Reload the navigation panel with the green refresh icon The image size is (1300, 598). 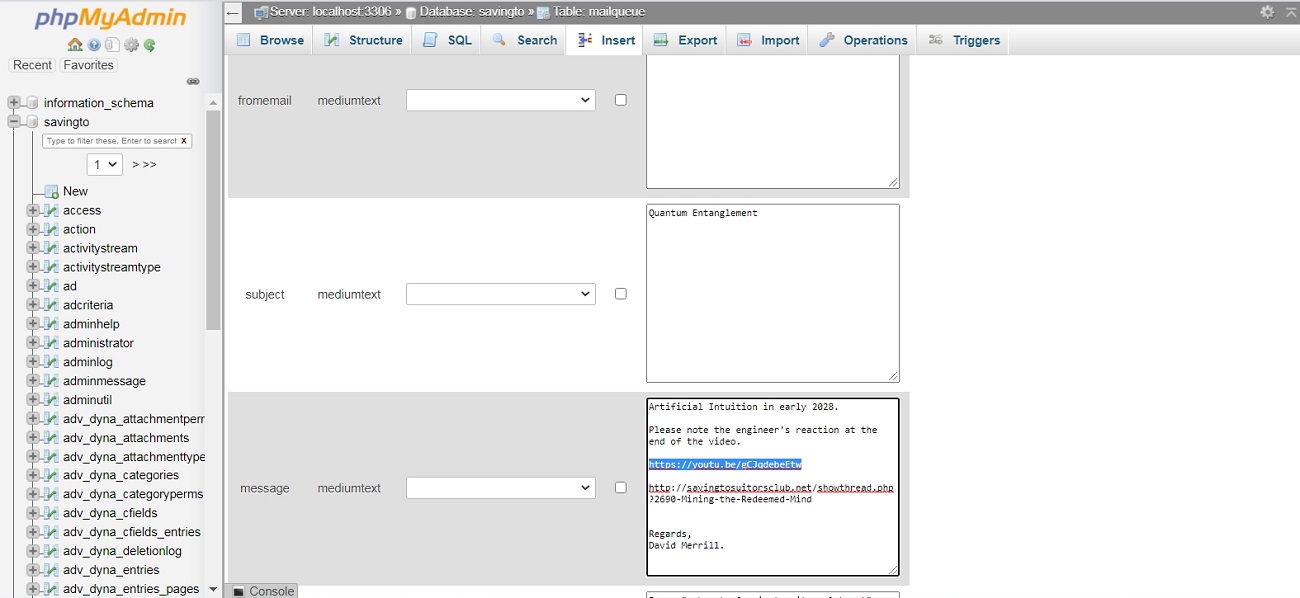150,45
